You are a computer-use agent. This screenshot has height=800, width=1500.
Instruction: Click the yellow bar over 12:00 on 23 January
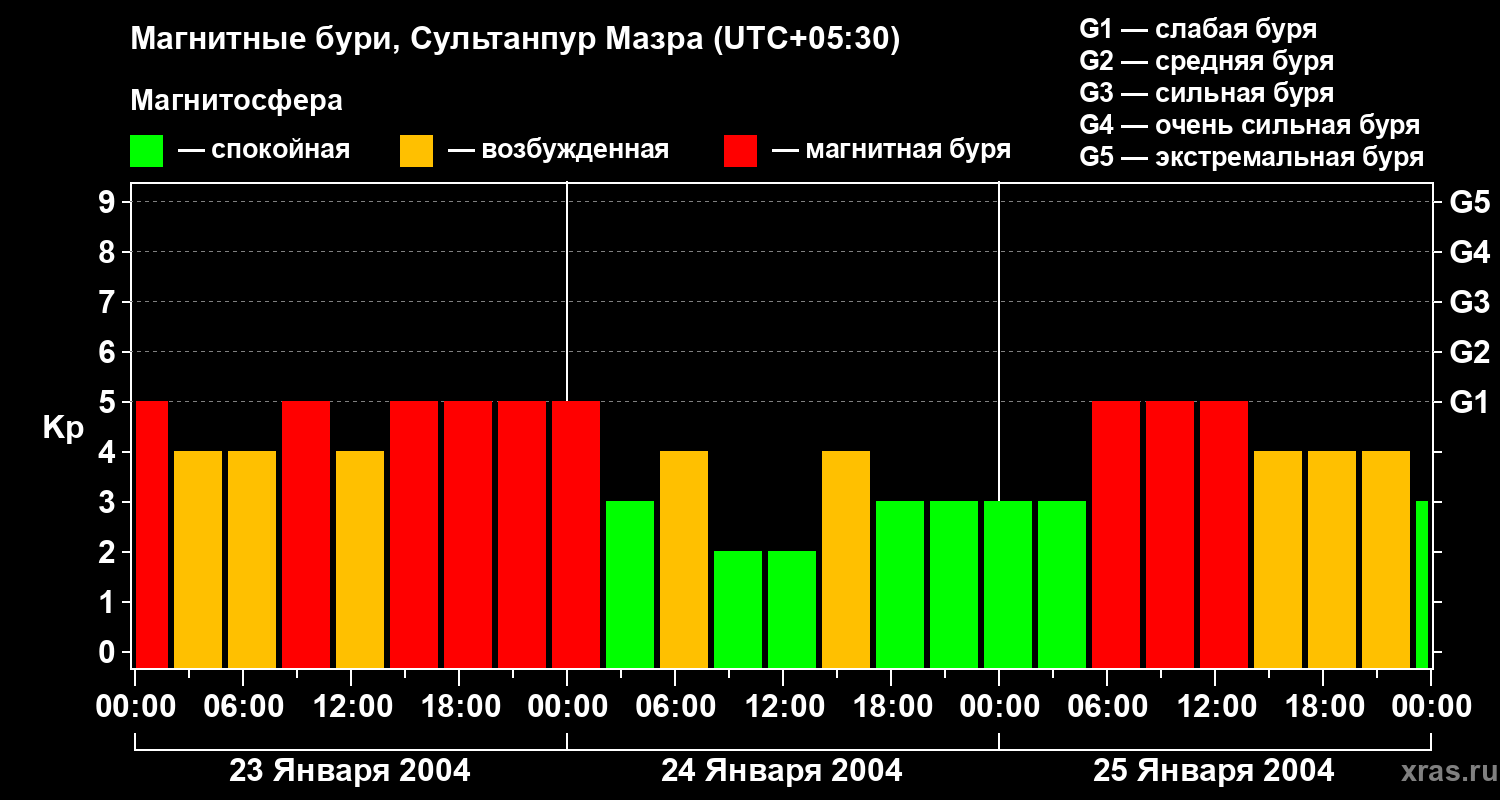[360, 559]
